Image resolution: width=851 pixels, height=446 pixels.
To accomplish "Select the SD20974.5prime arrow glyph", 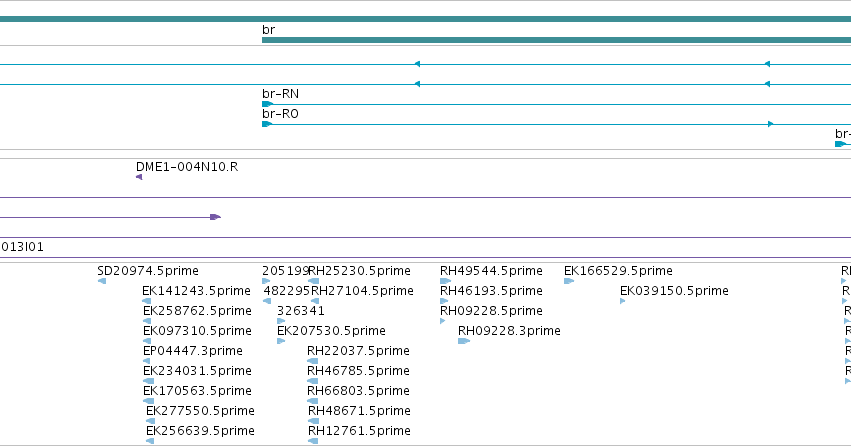I will (101, 281).
